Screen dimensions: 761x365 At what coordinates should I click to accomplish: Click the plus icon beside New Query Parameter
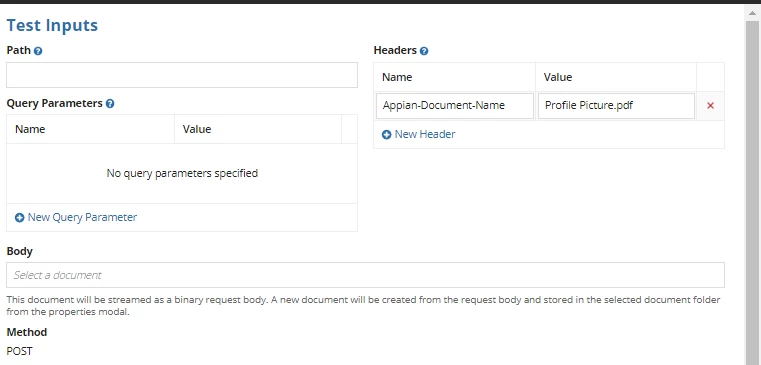19,218
